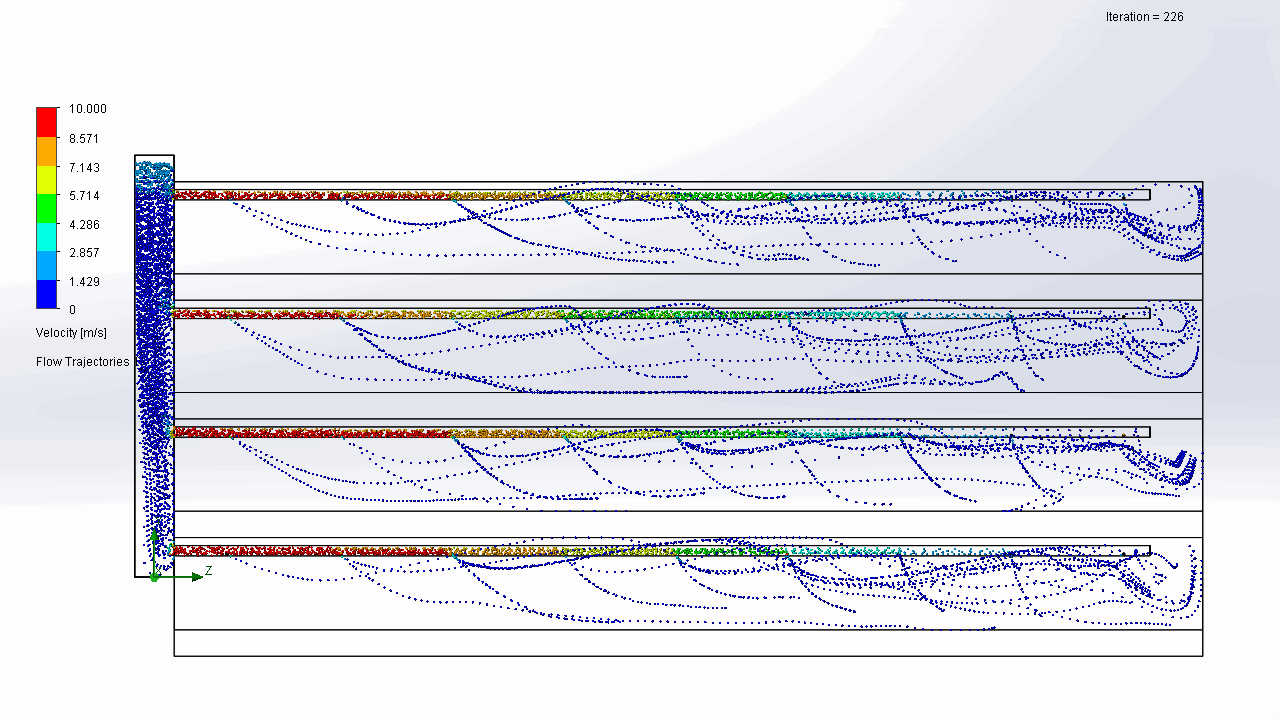Click the Z axis label on the triad
The image size is (1280, 720).
point(209,571)
